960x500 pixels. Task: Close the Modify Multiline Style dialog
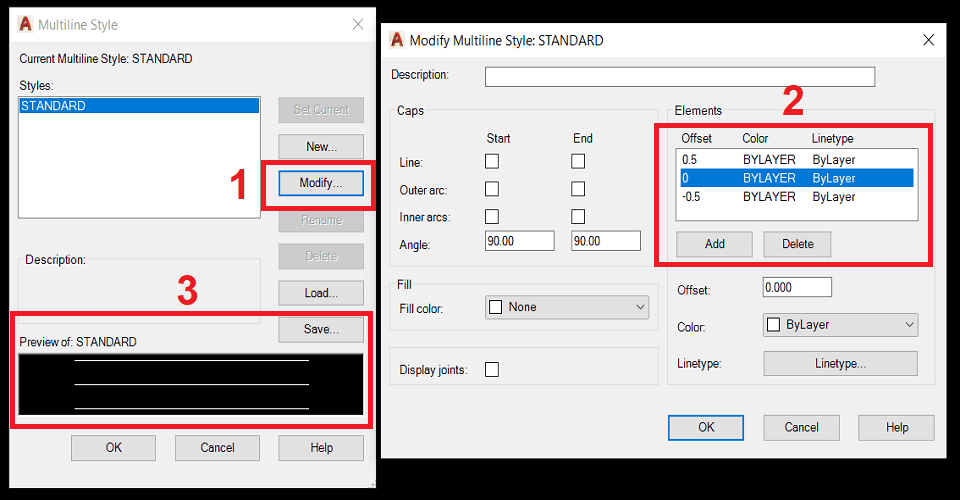coord(928,40)
